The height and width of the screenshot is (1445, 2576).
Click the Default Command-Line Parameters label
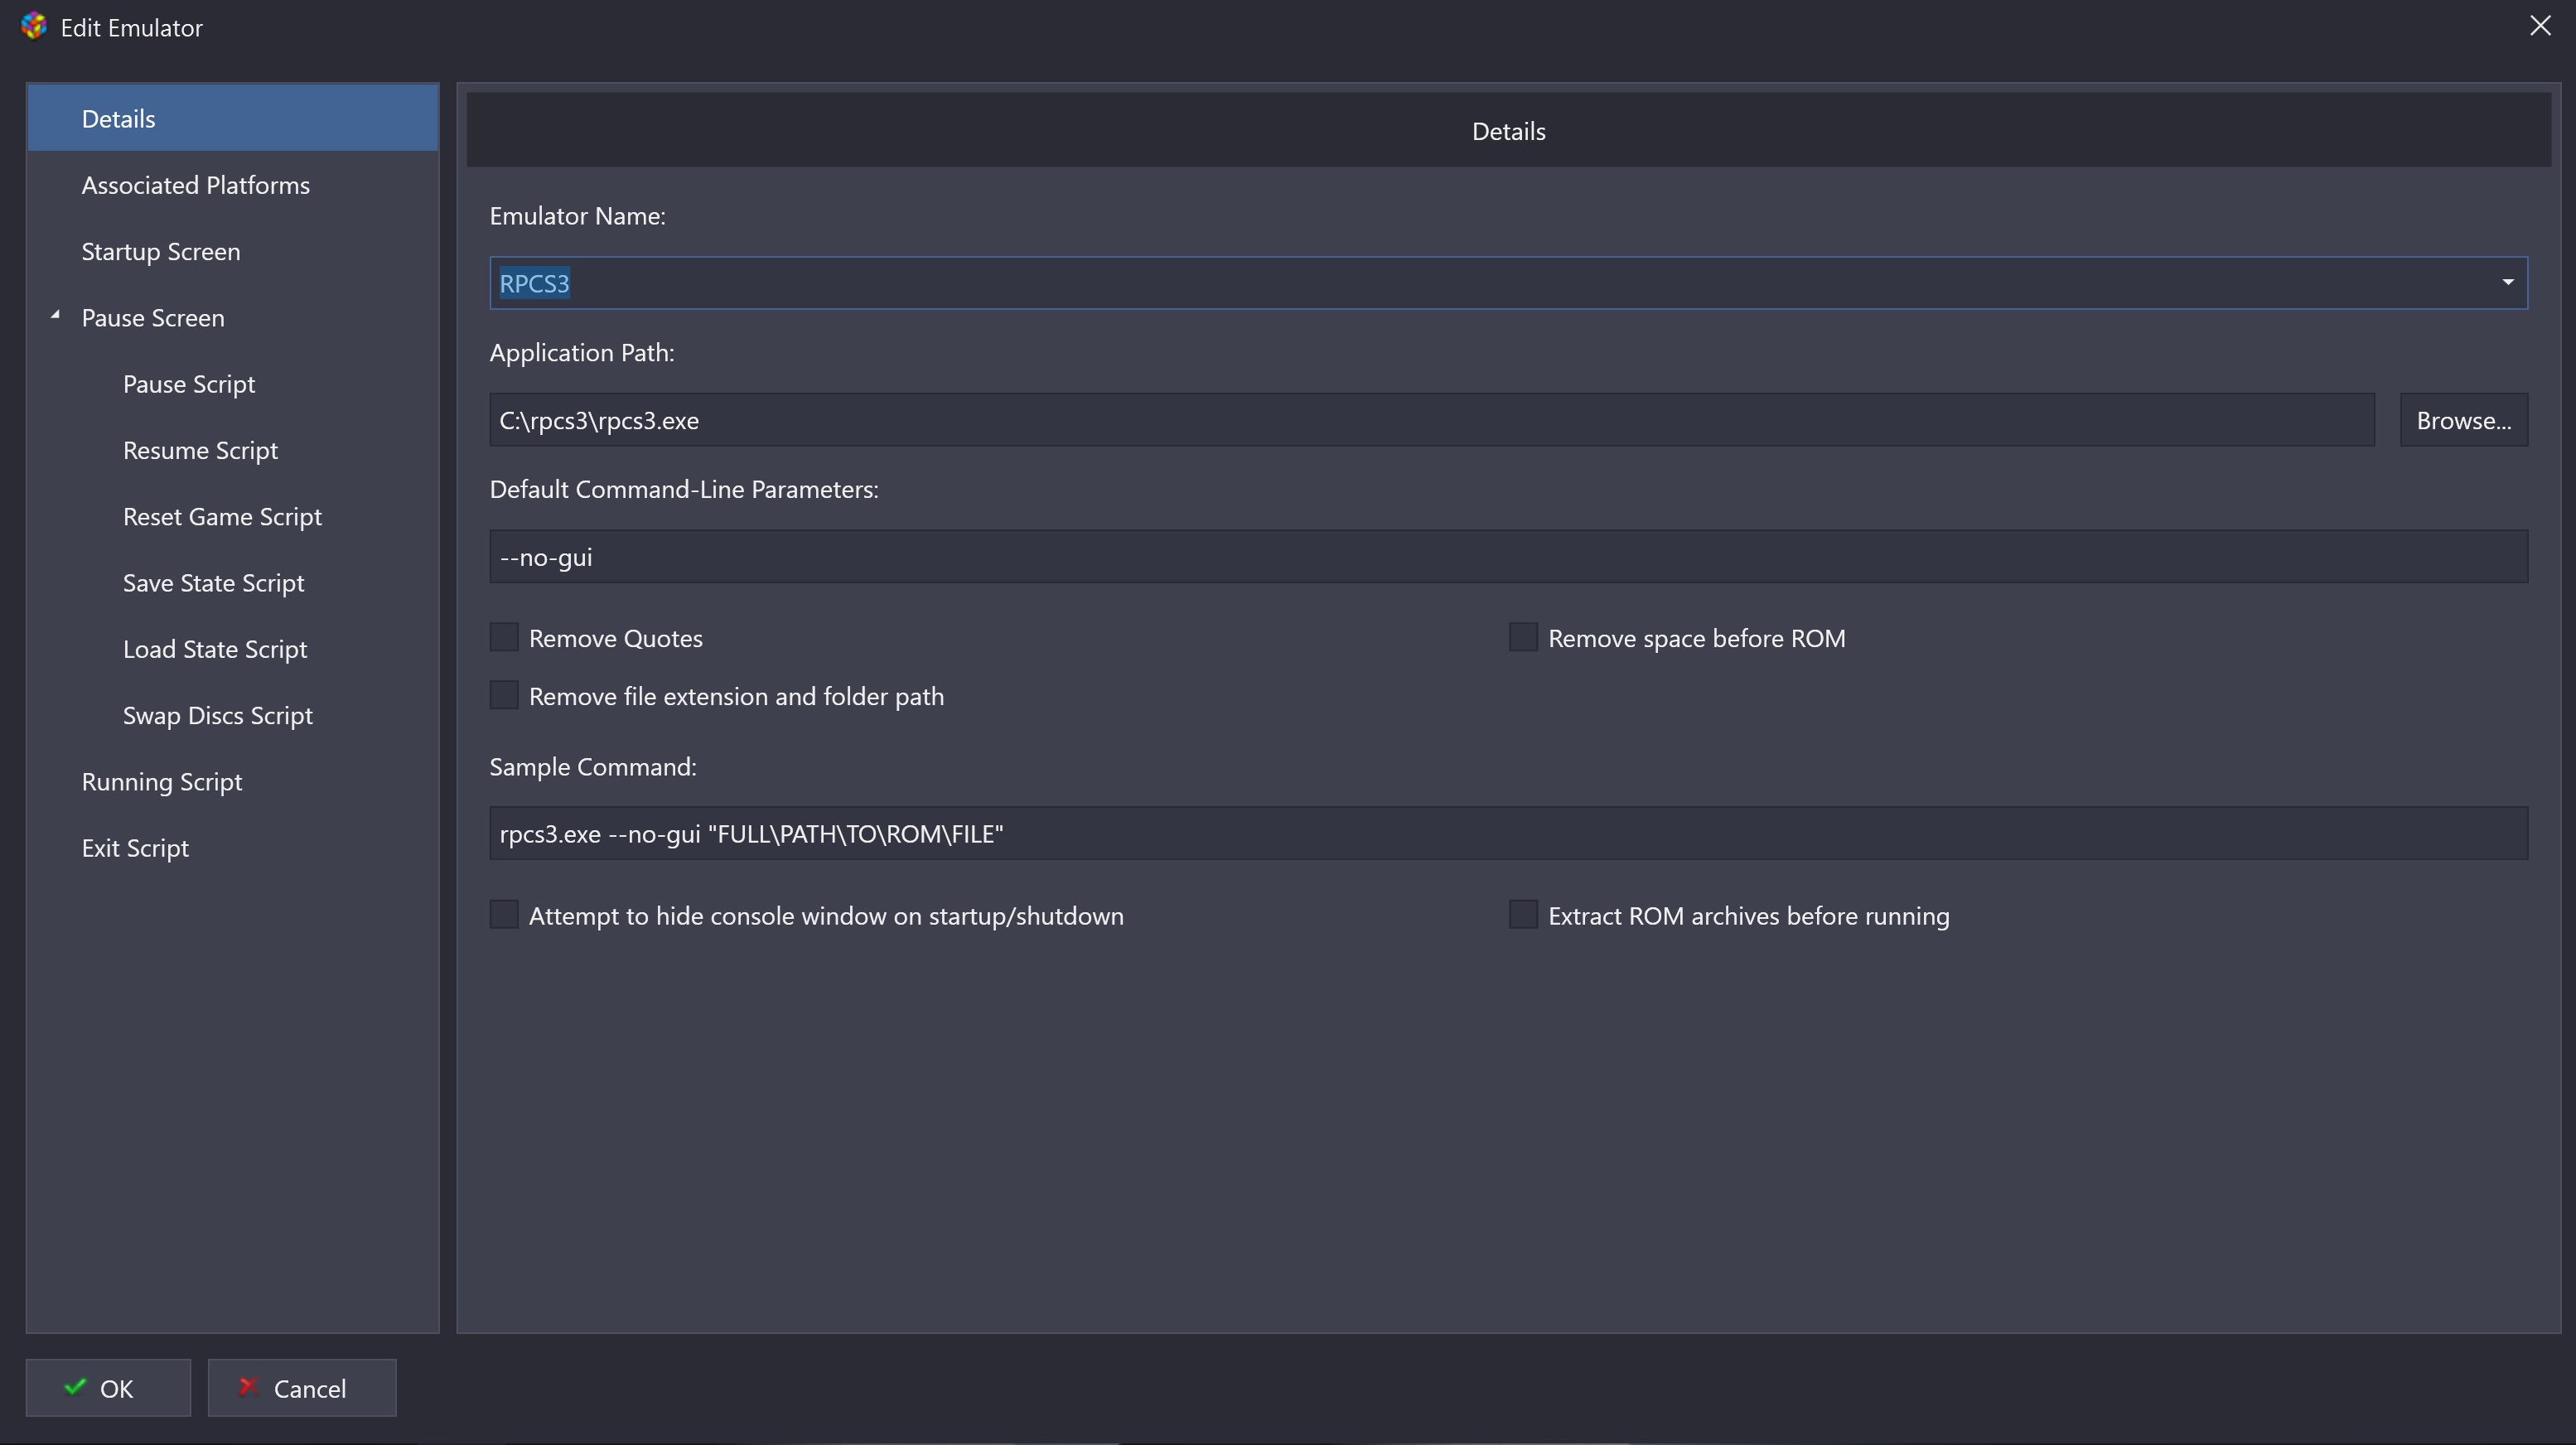click(684, 489)
